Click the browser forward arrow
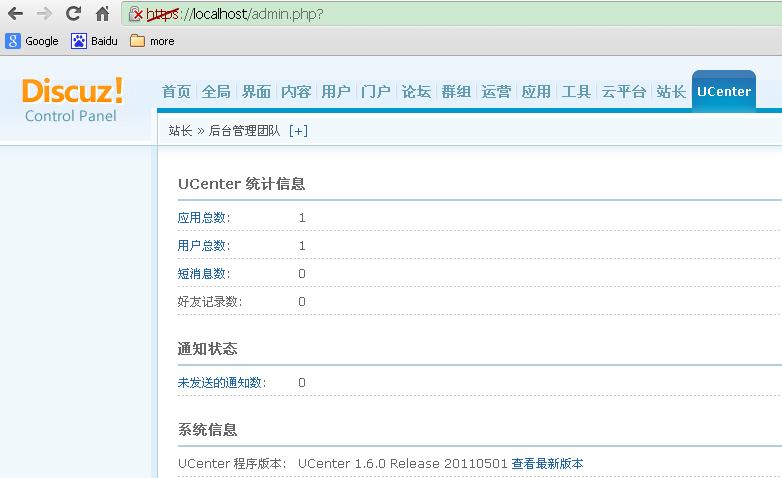Viewport: 782px width, 478px height. [44, 13]
